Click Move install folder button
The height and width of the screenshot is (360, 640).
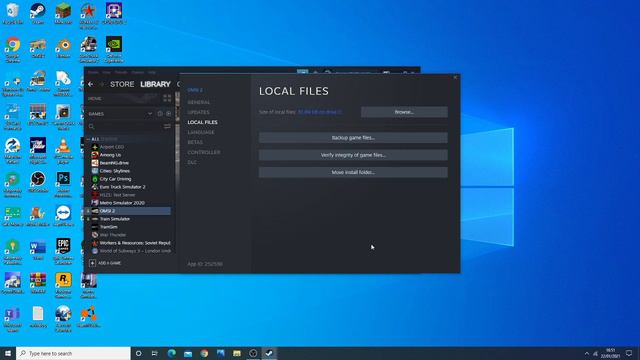tap(353, 172)
